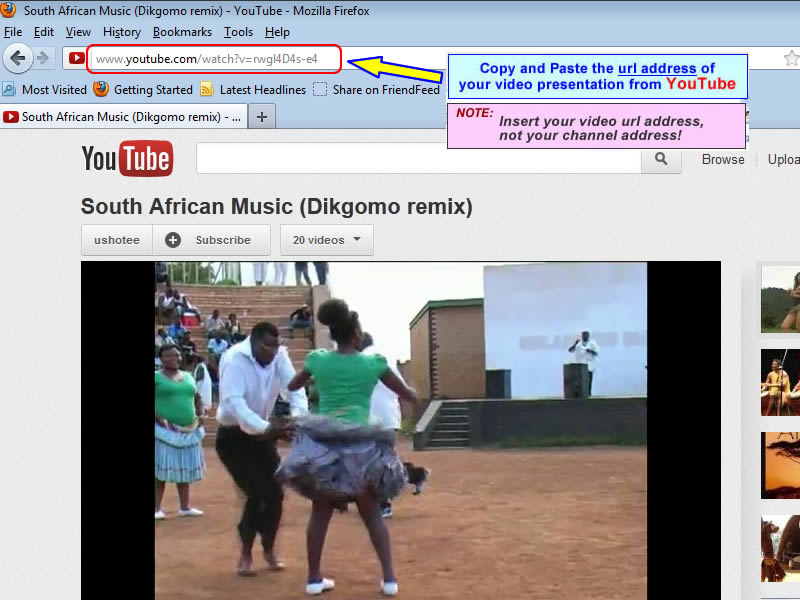800x600 pixels.
Task: Open the History menu
Action: [x=122, y=32]
